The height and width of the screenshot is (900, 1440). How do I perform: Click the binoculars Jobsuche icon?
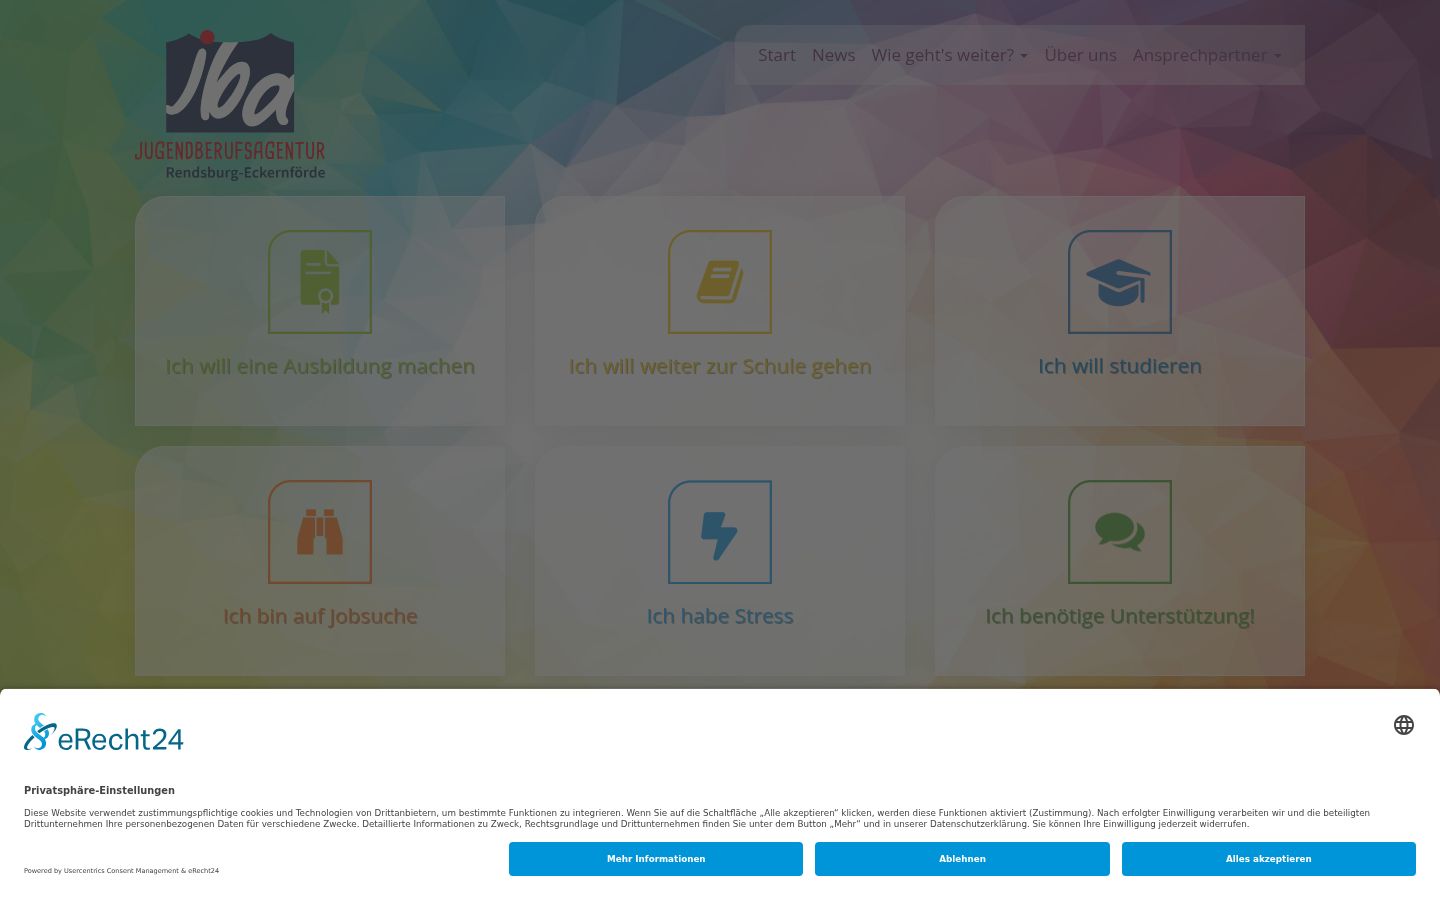[320, 532]
